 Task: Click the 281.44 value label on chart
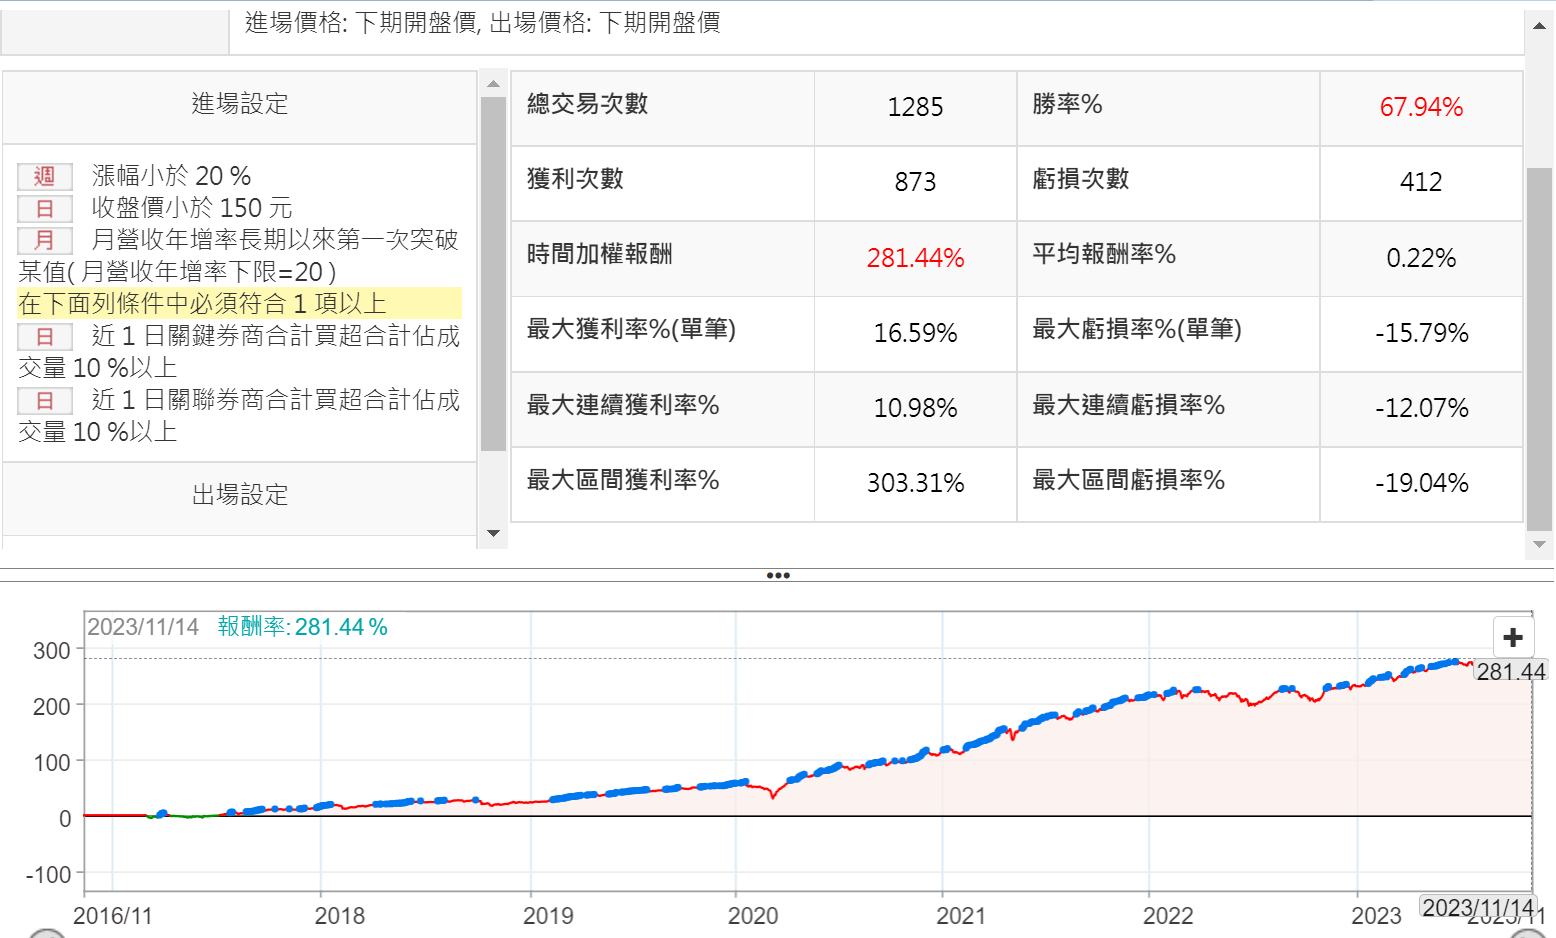(1510, 671)
